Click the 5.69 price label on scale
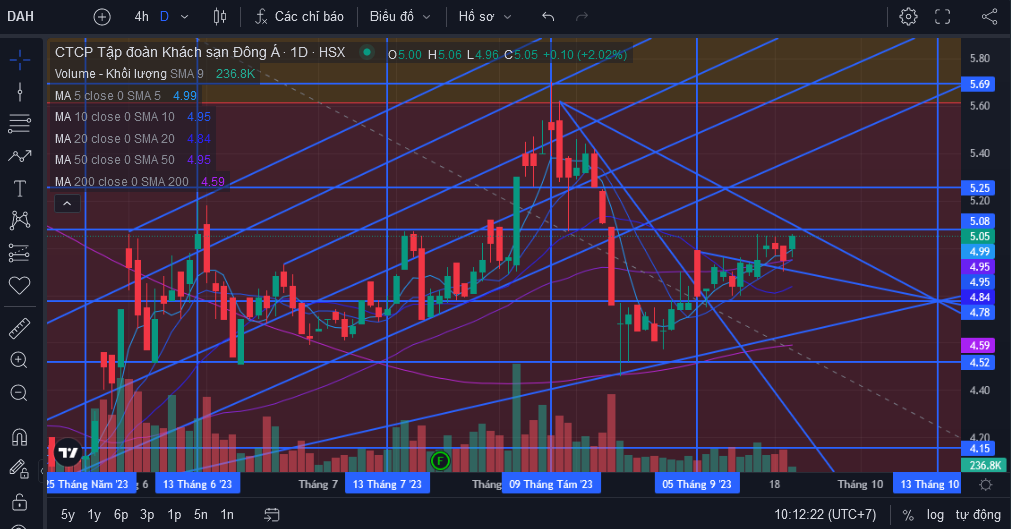The height and width of the screenshot is (529, 1011). [979, 85]
